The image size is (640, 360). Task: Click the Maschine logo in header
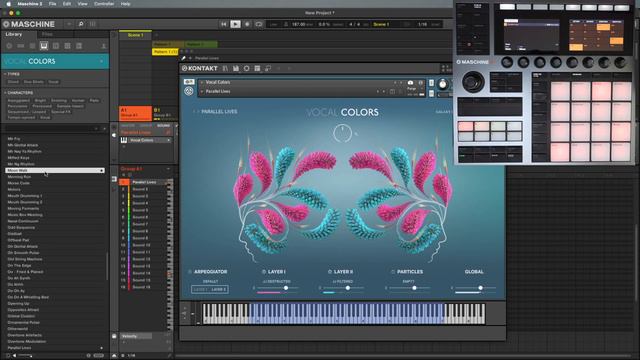[29, 24]
